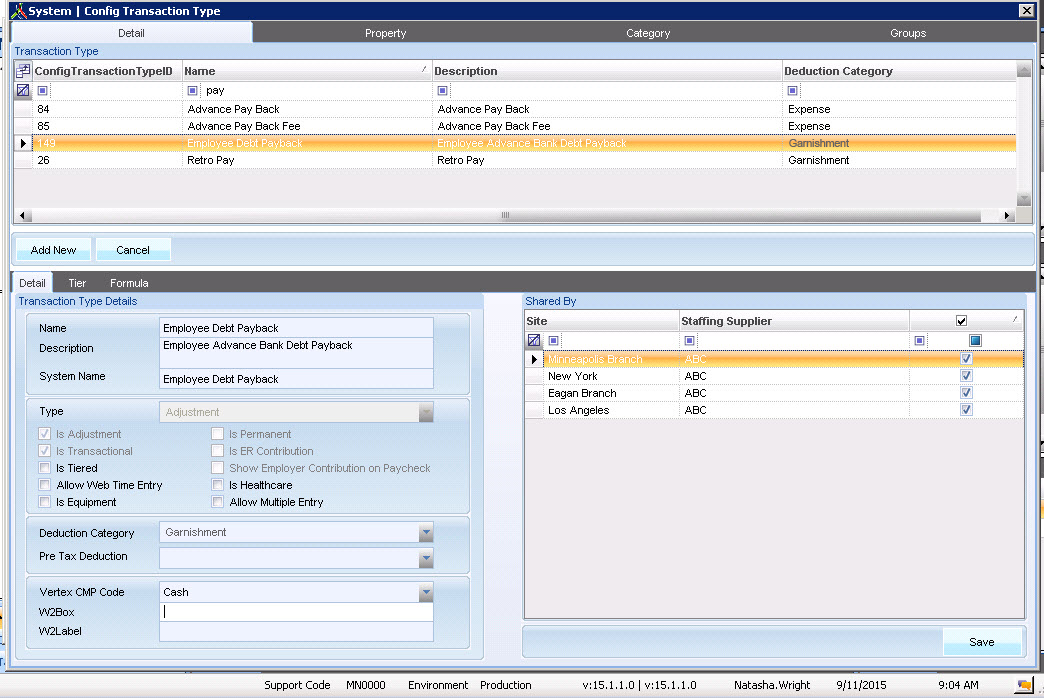This screenshot has width=1044, height=698.
Task: Open filter operator icon for Deduction Category column
Action: pos(792,90)
